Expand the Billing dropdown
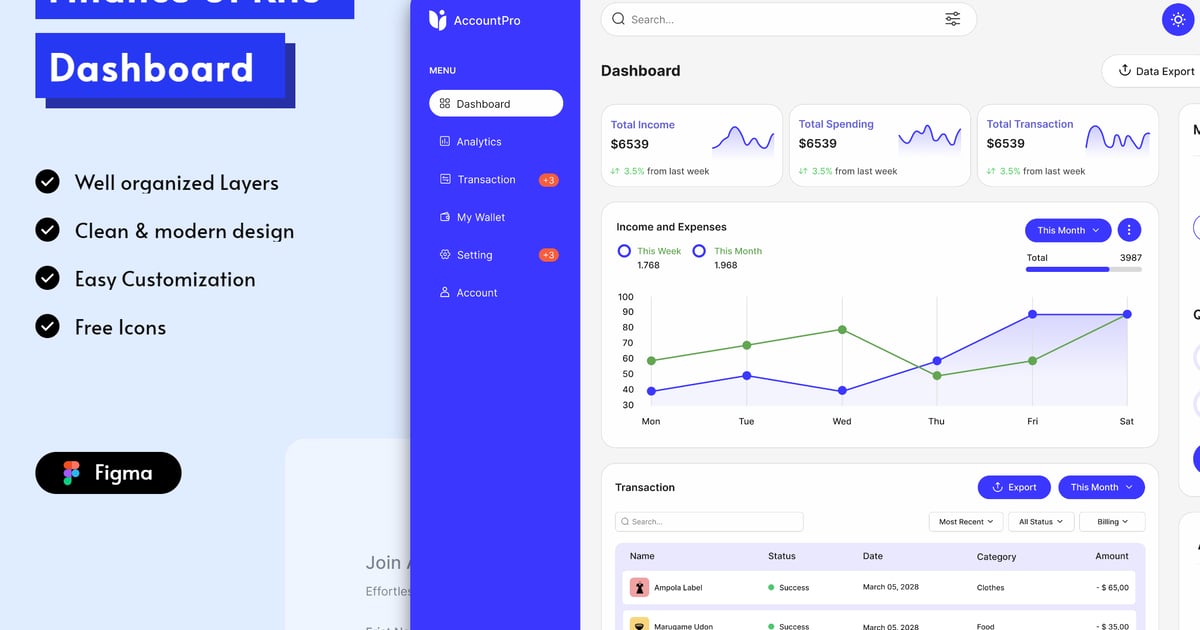The image size is (1200, 630). coord(1113,522)
